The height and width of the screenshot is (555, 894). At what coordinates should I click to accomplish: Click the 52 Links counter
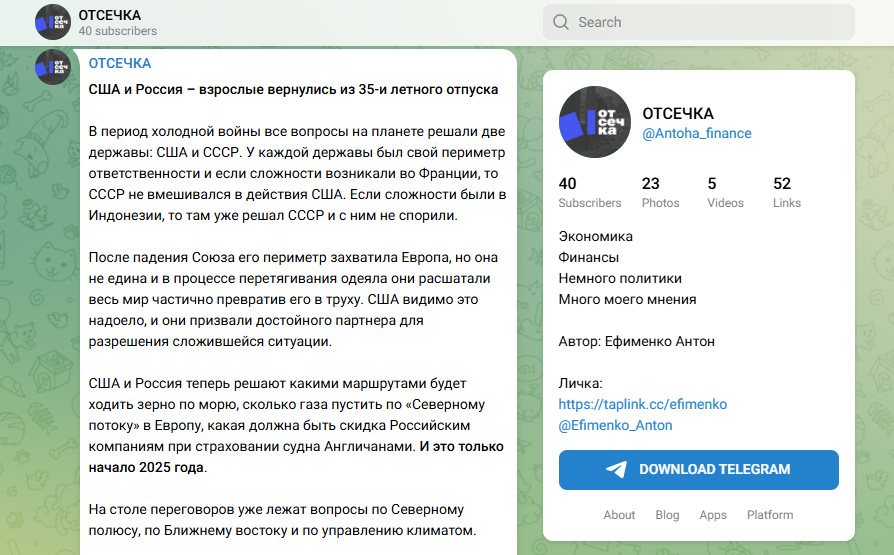(787, 192)
